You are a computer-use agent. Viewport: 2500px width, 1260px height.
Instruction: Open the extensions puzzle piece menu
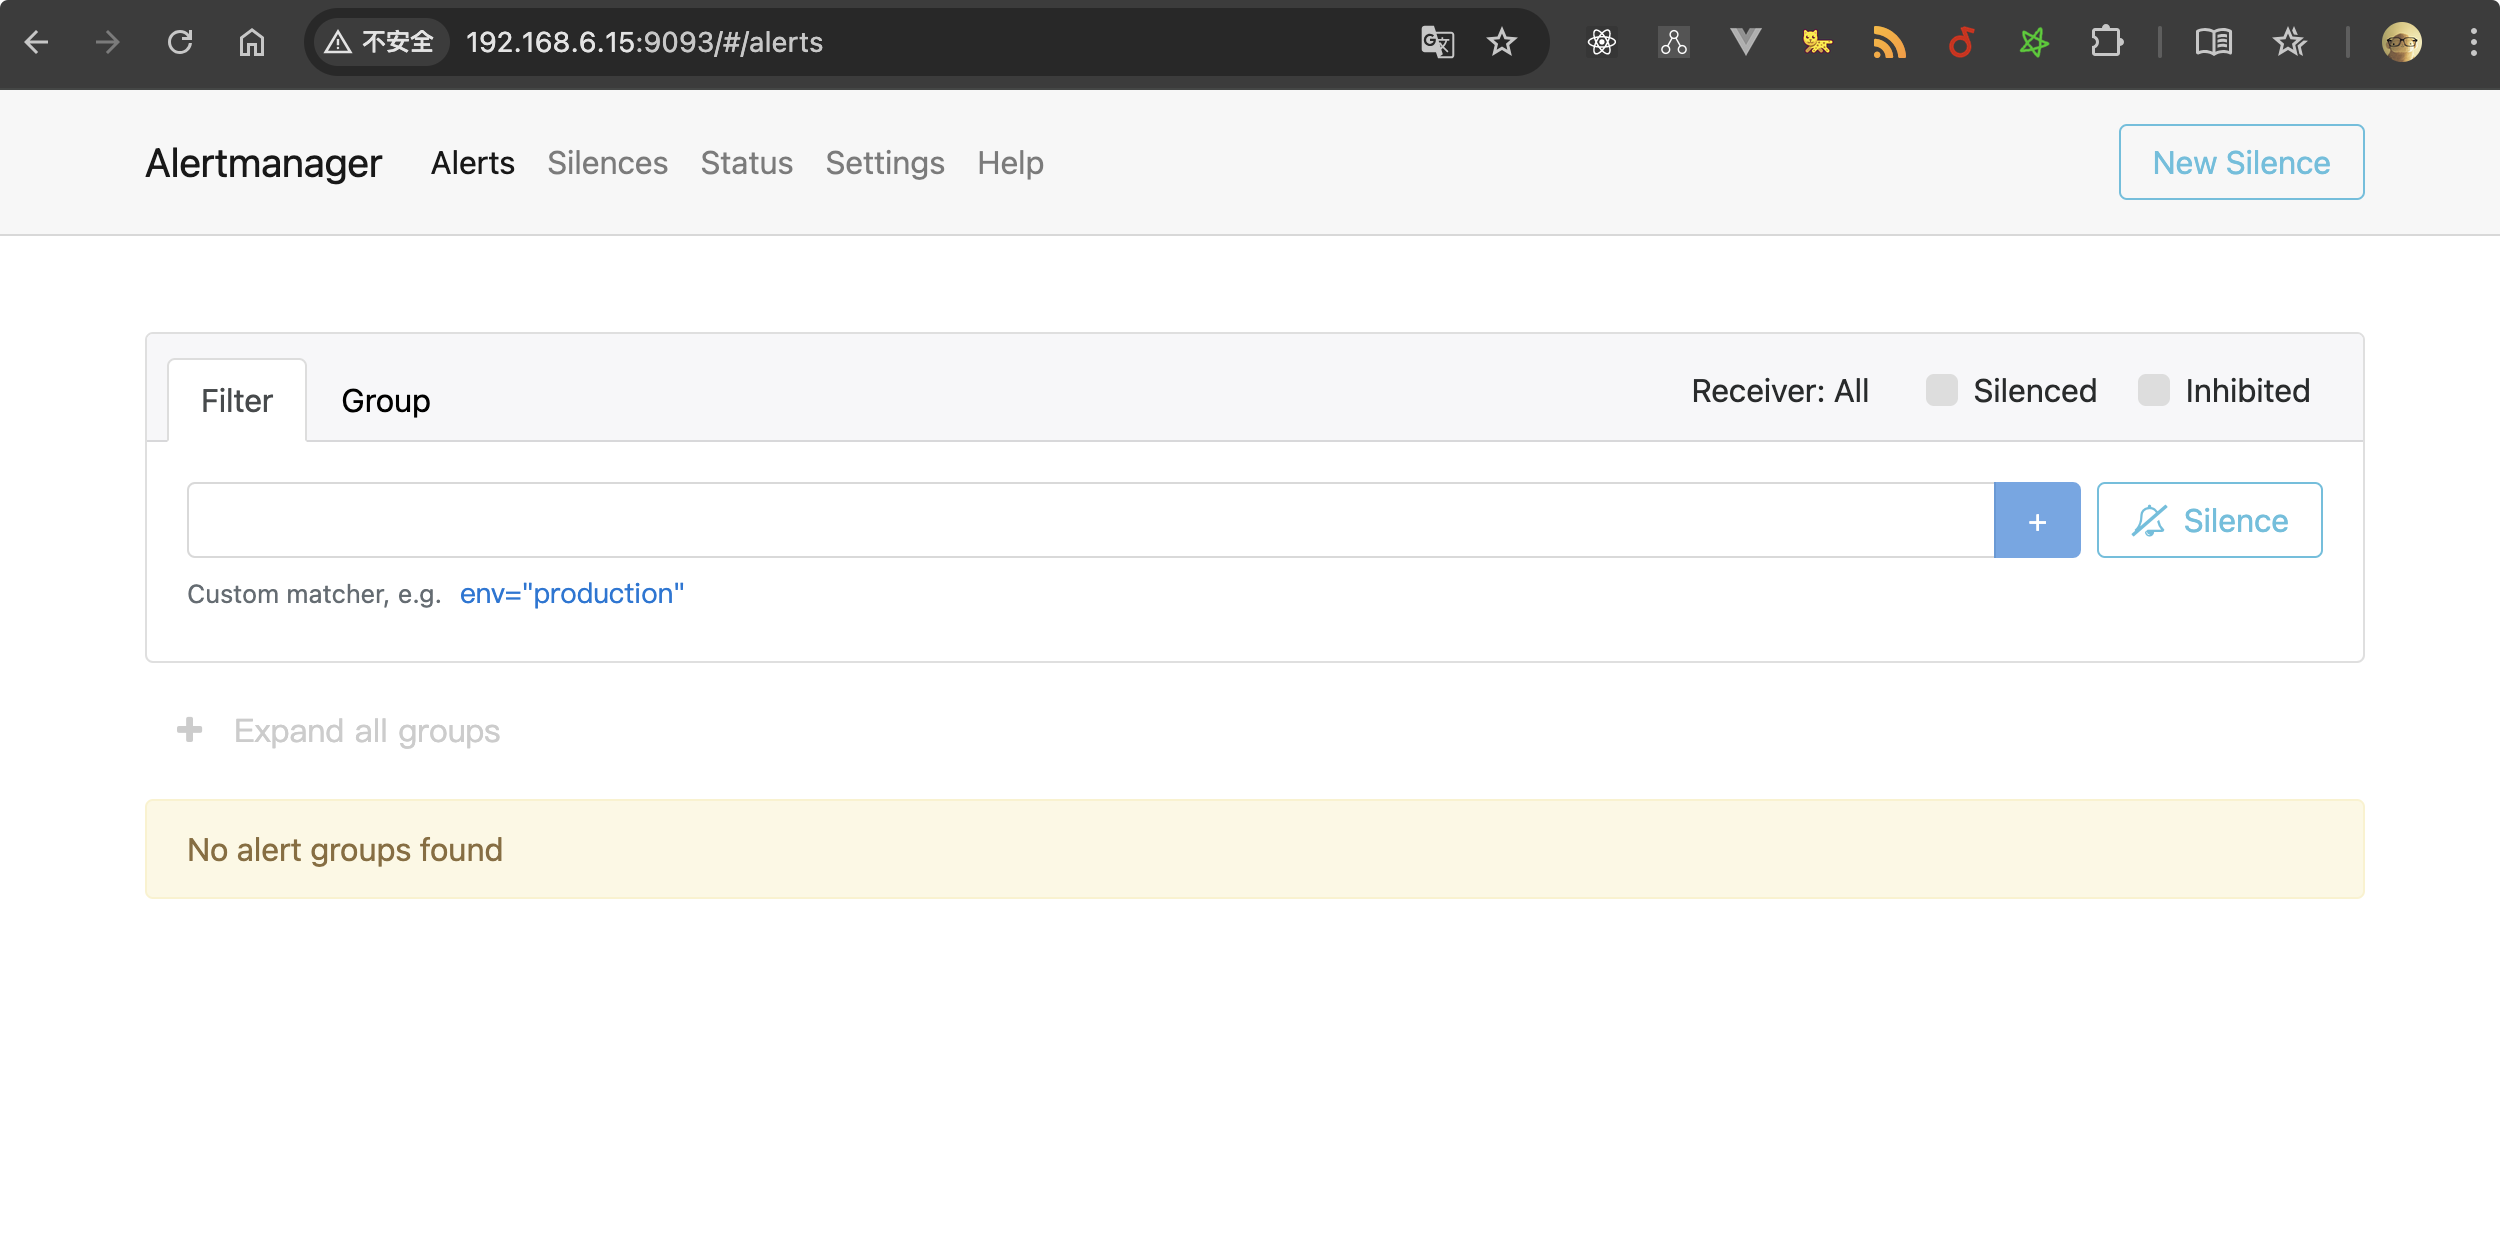[2106, 42]
